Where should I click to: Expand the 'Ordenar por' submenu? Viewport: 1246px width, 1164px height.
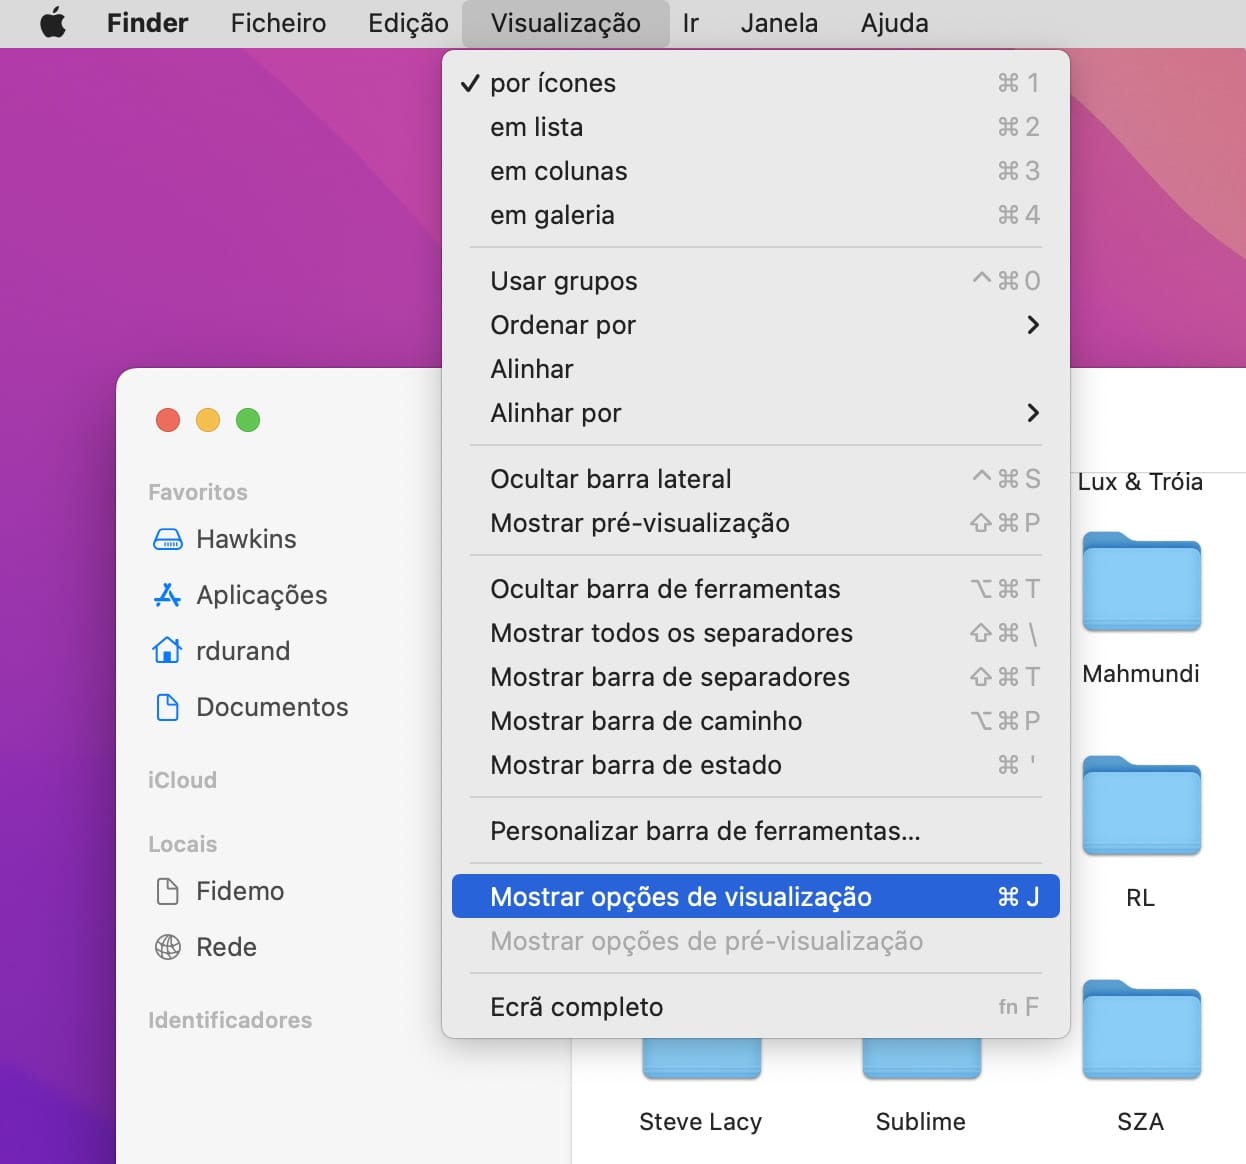click(1032, 325)
